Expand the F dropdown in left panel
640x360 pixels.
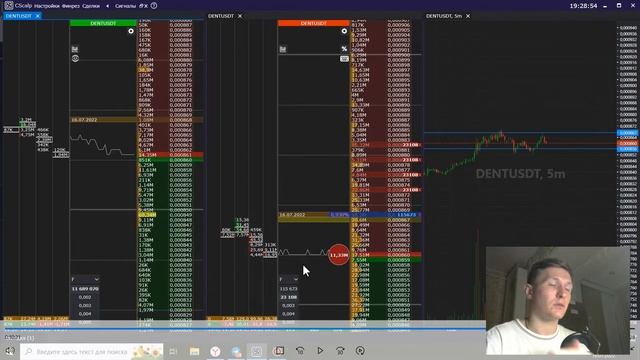[85, 279]
